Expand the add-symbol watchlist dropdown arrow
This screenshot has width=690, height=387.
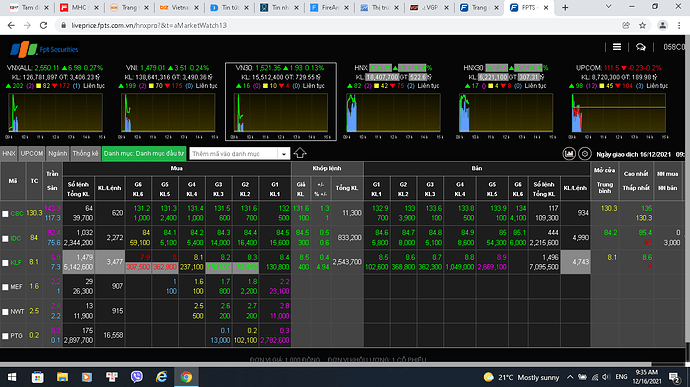(x=284, y=154)
